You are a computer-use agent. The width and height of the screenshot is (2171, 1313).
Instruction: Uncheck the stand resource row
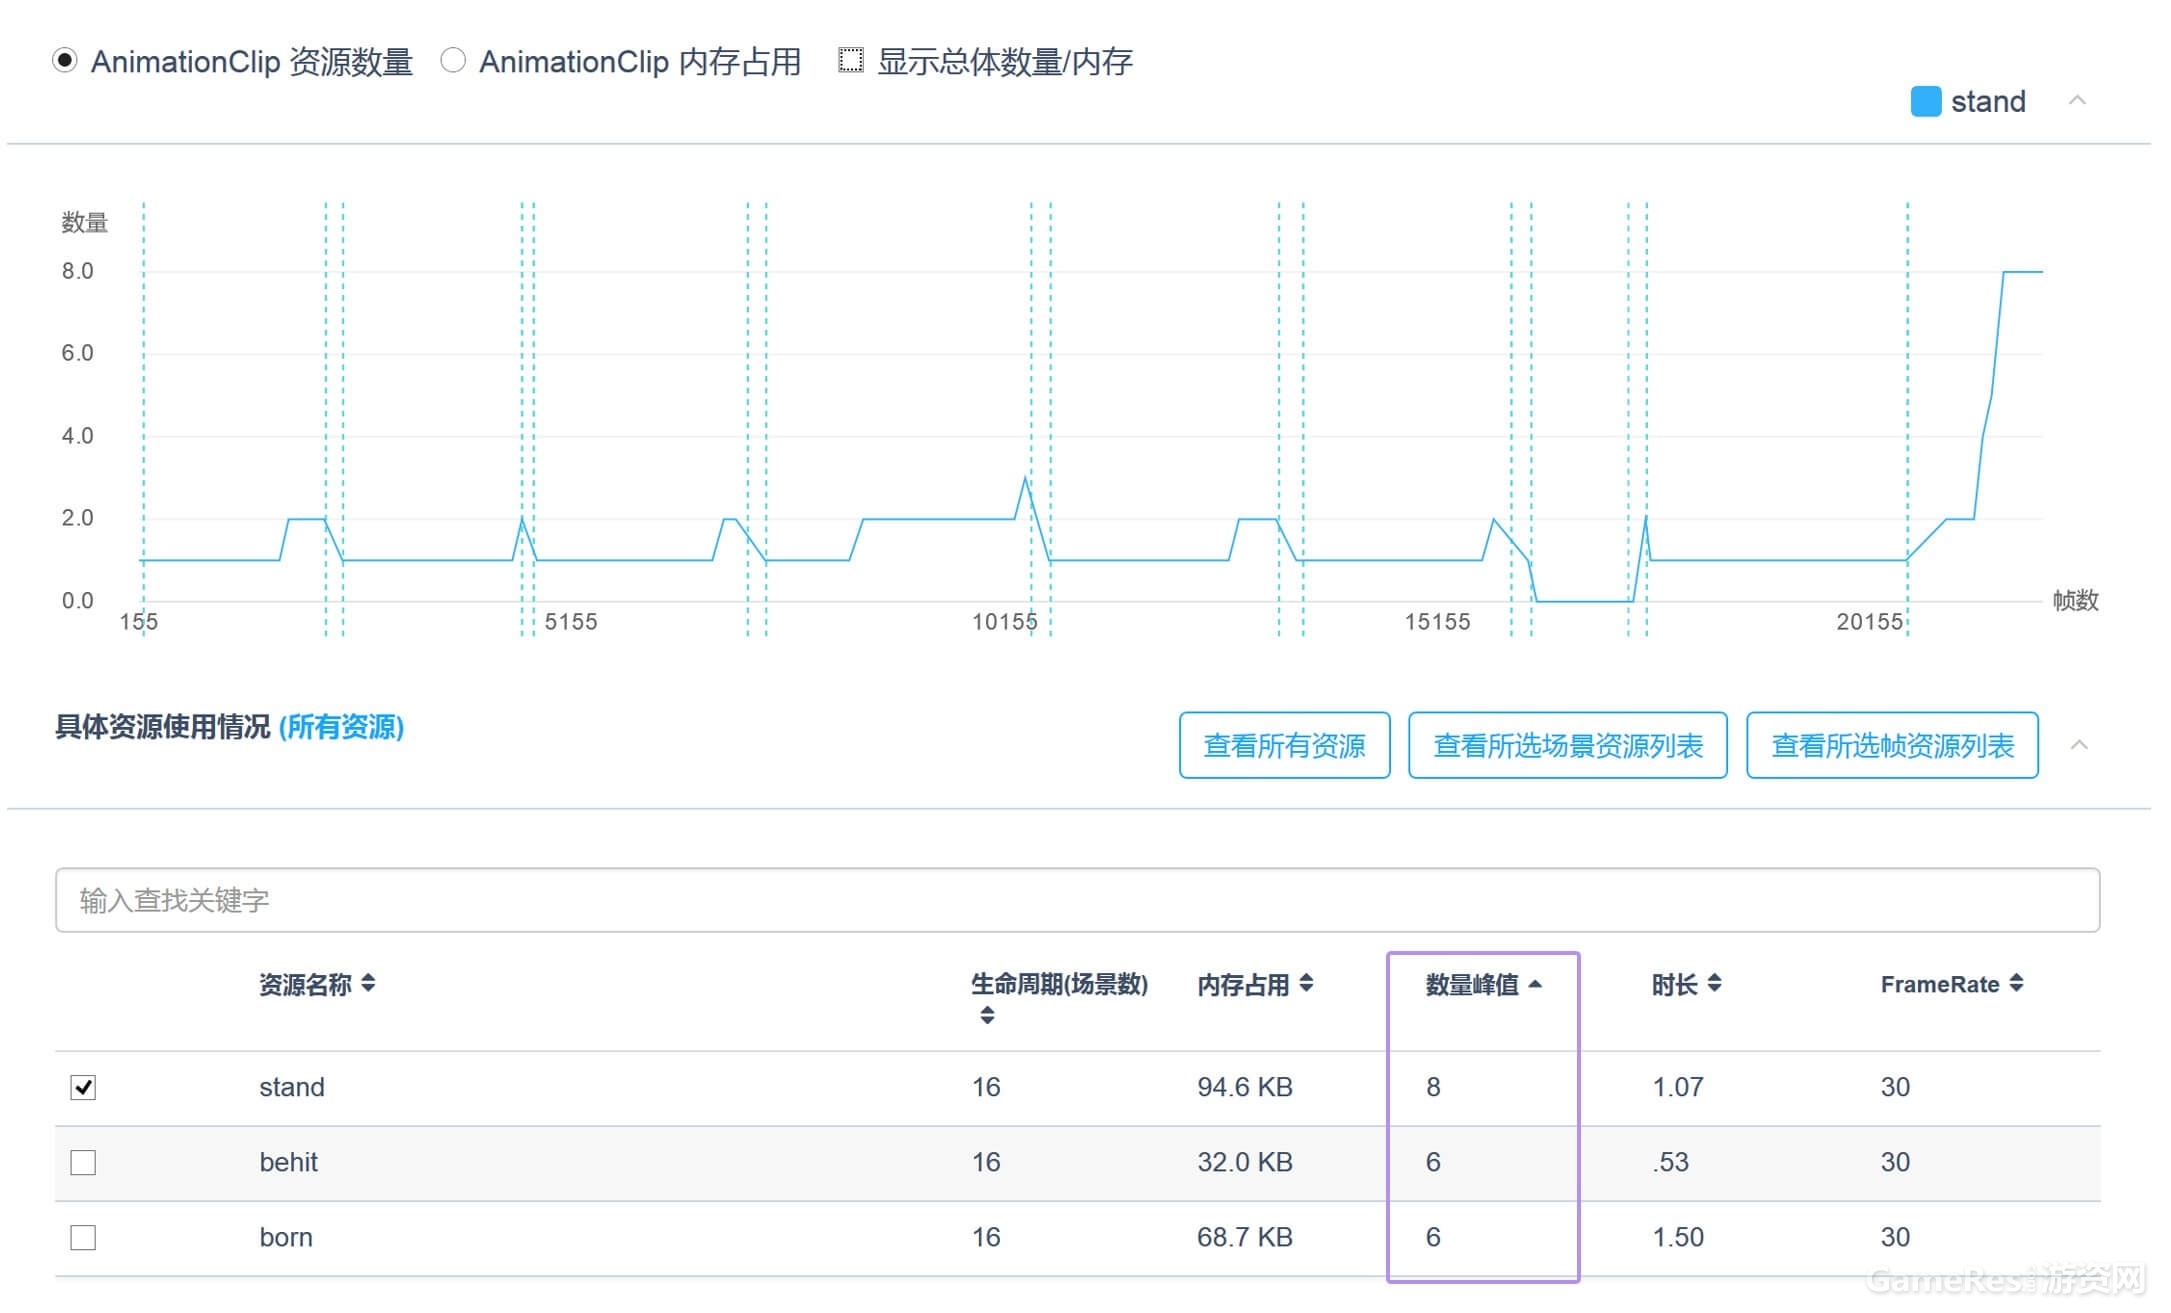[x=83, y=1087]
